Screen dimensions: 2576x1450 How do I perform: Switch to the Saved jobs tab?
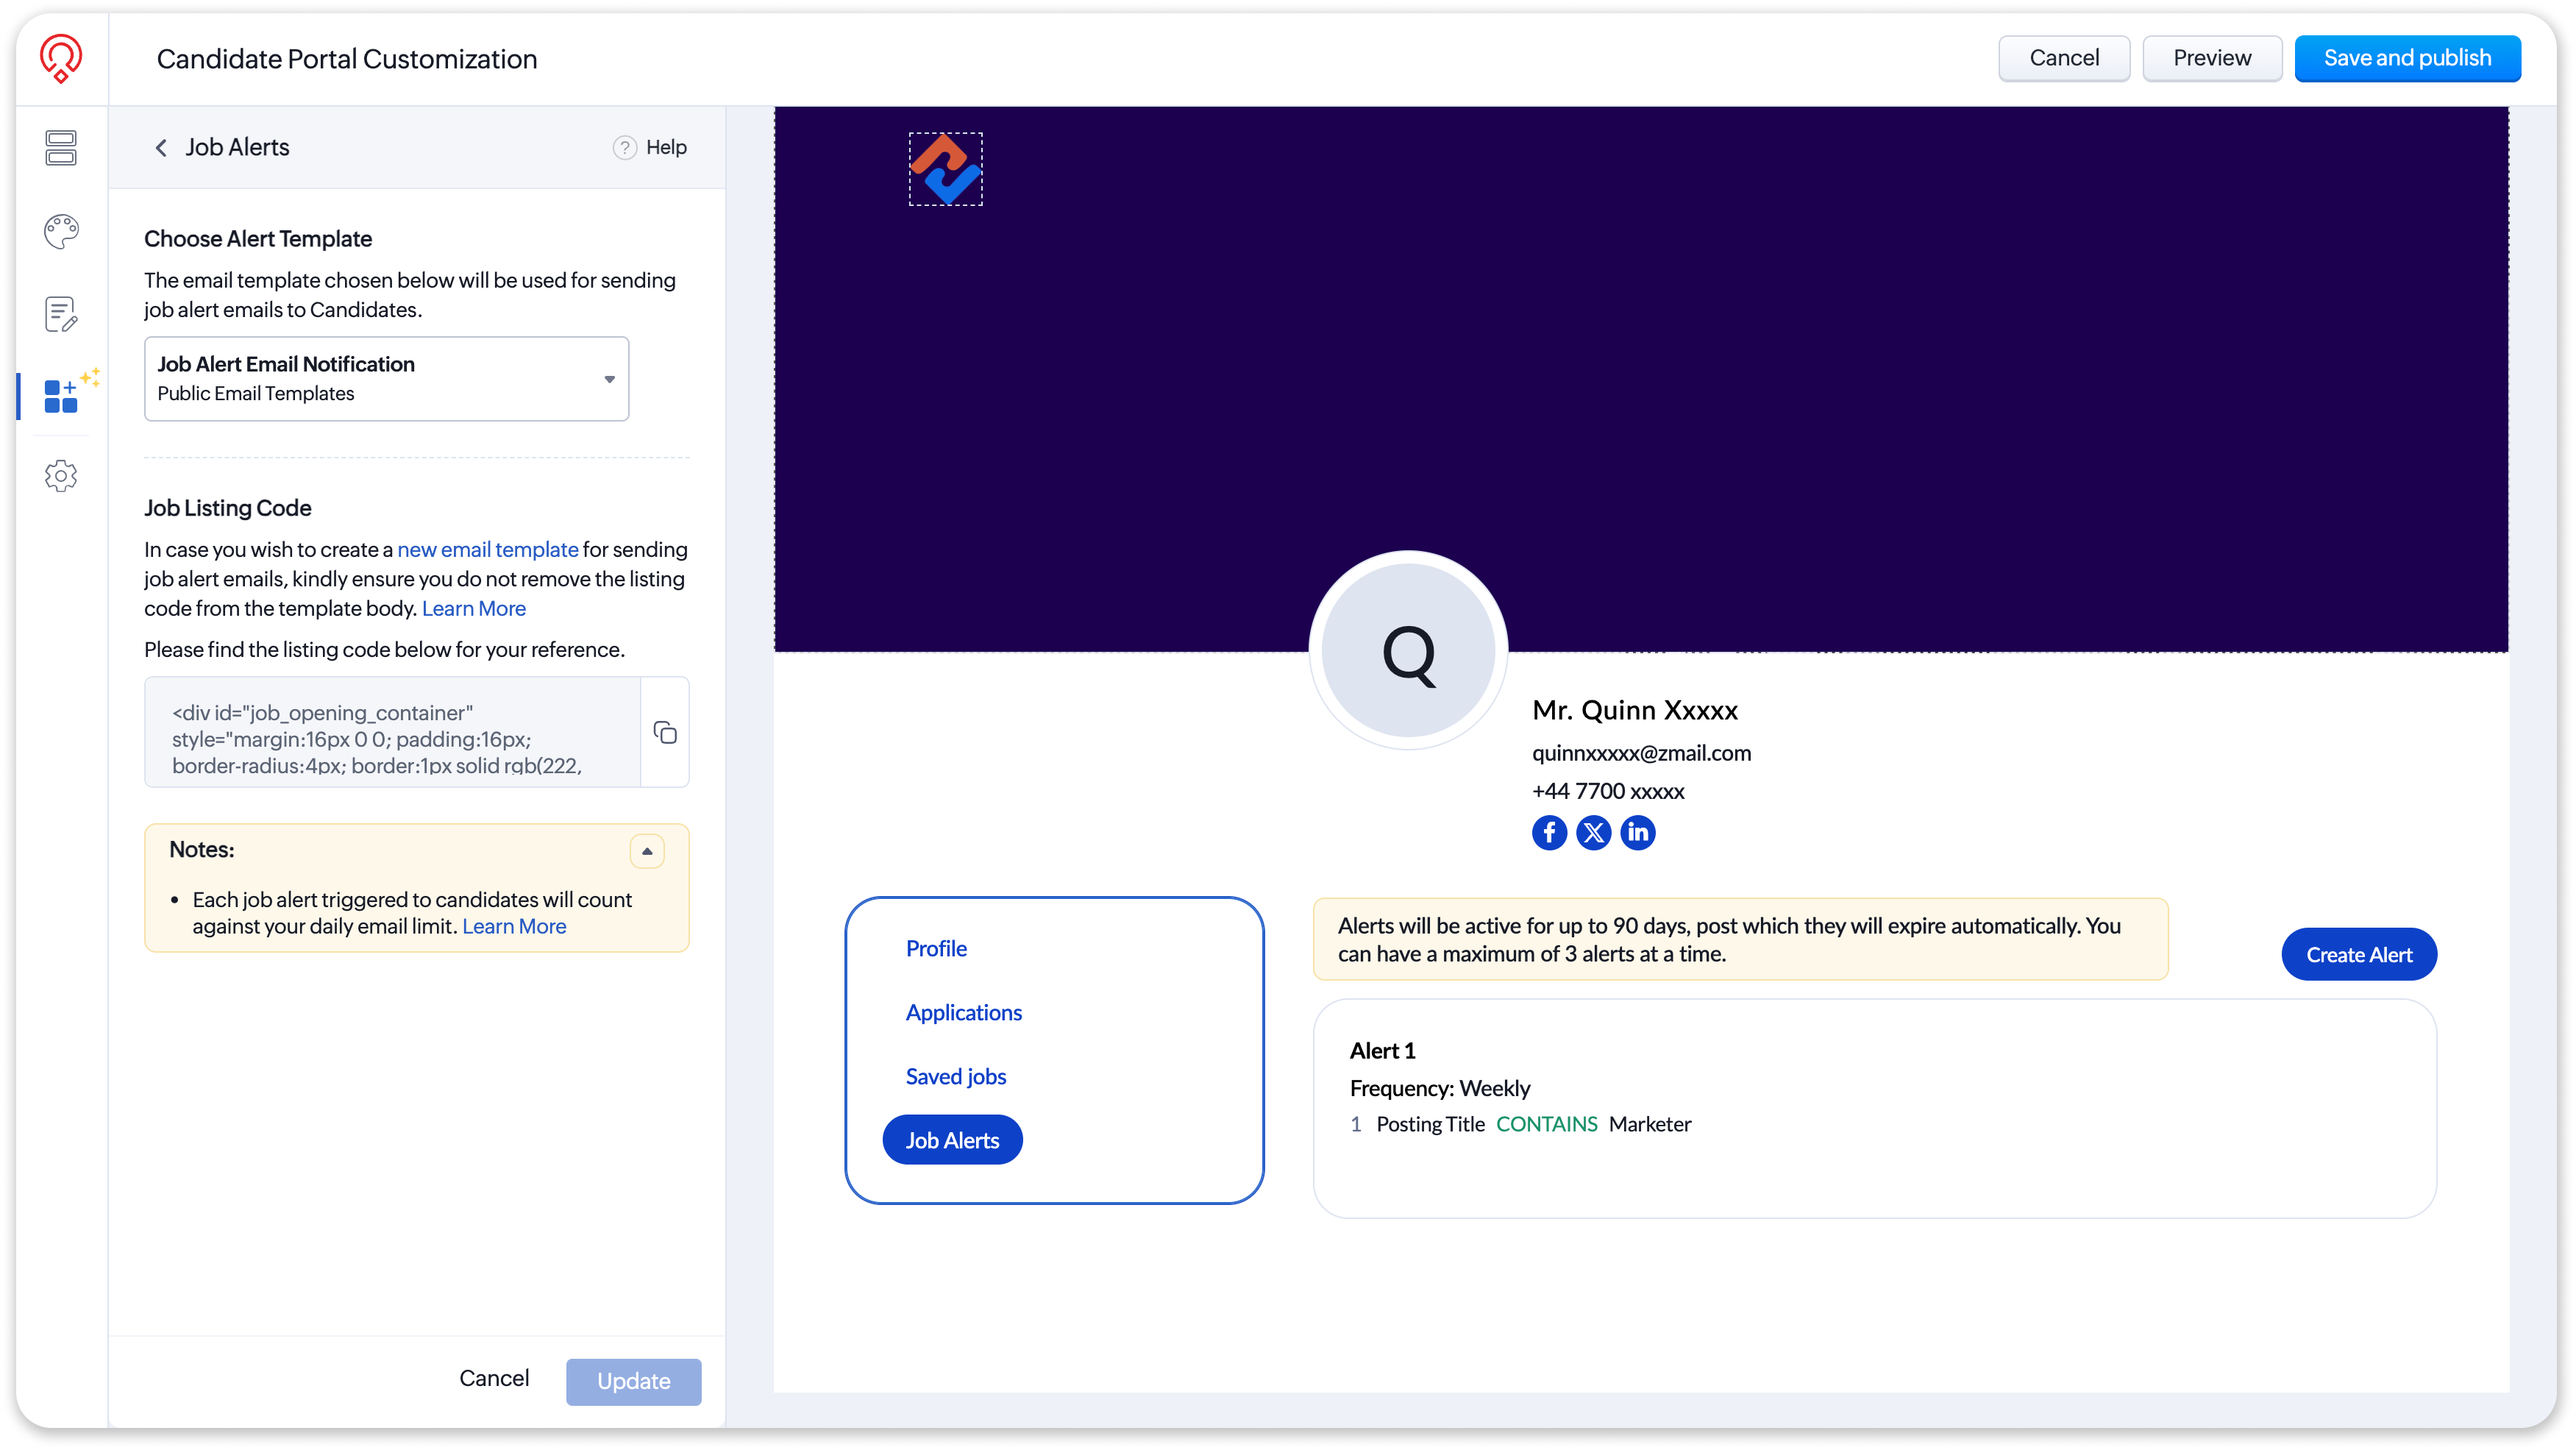[x=955, y=1076]
